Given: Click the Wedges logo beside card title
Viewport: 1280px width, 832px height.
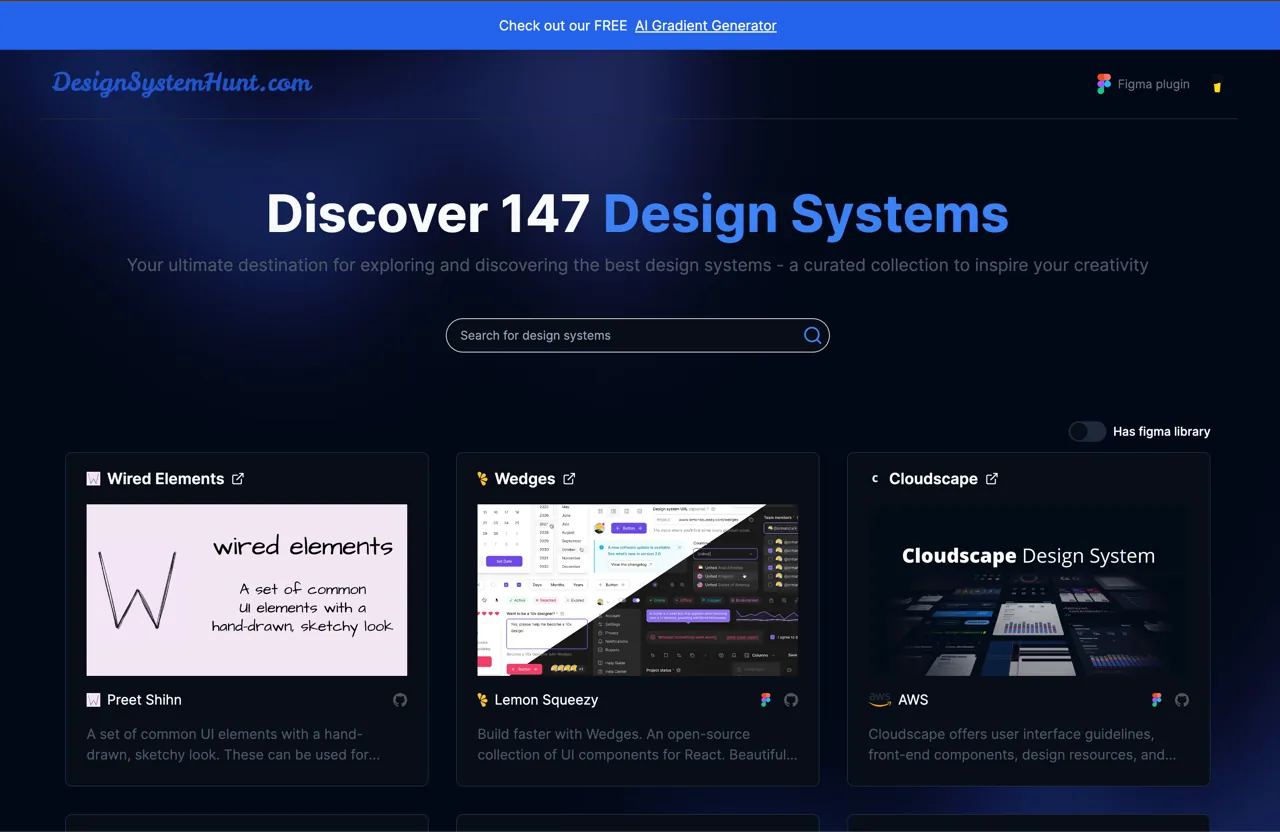Looking at the screenshot, I should [x=483, y=479].
